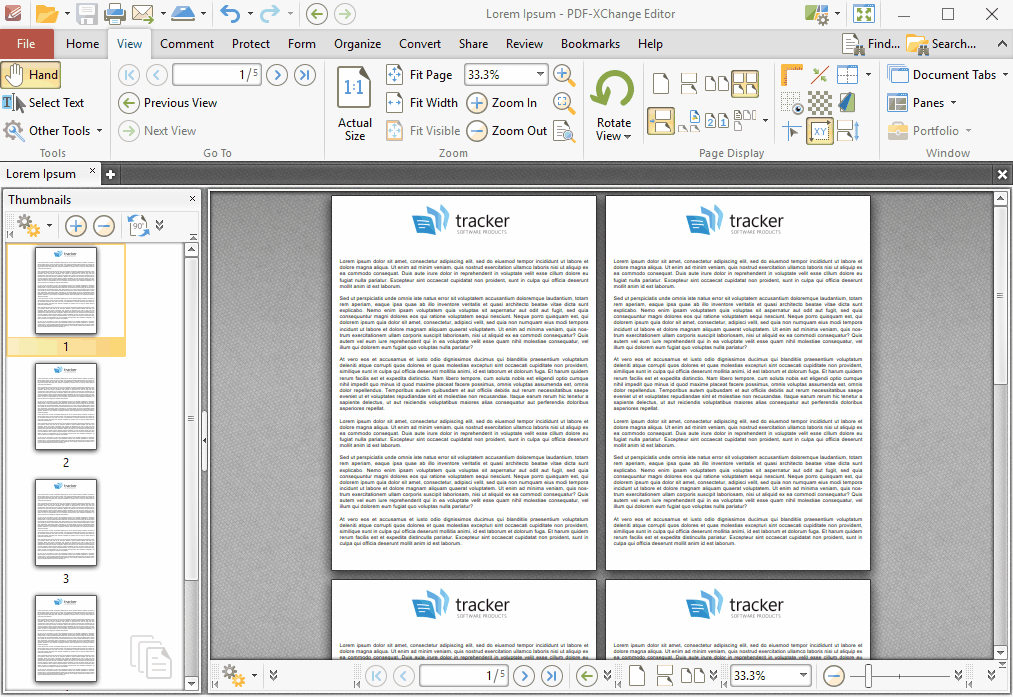The width and height of the screenshot is (1013, 697).
Task: Click the UI options icon near title
Action: click(817, 14)
